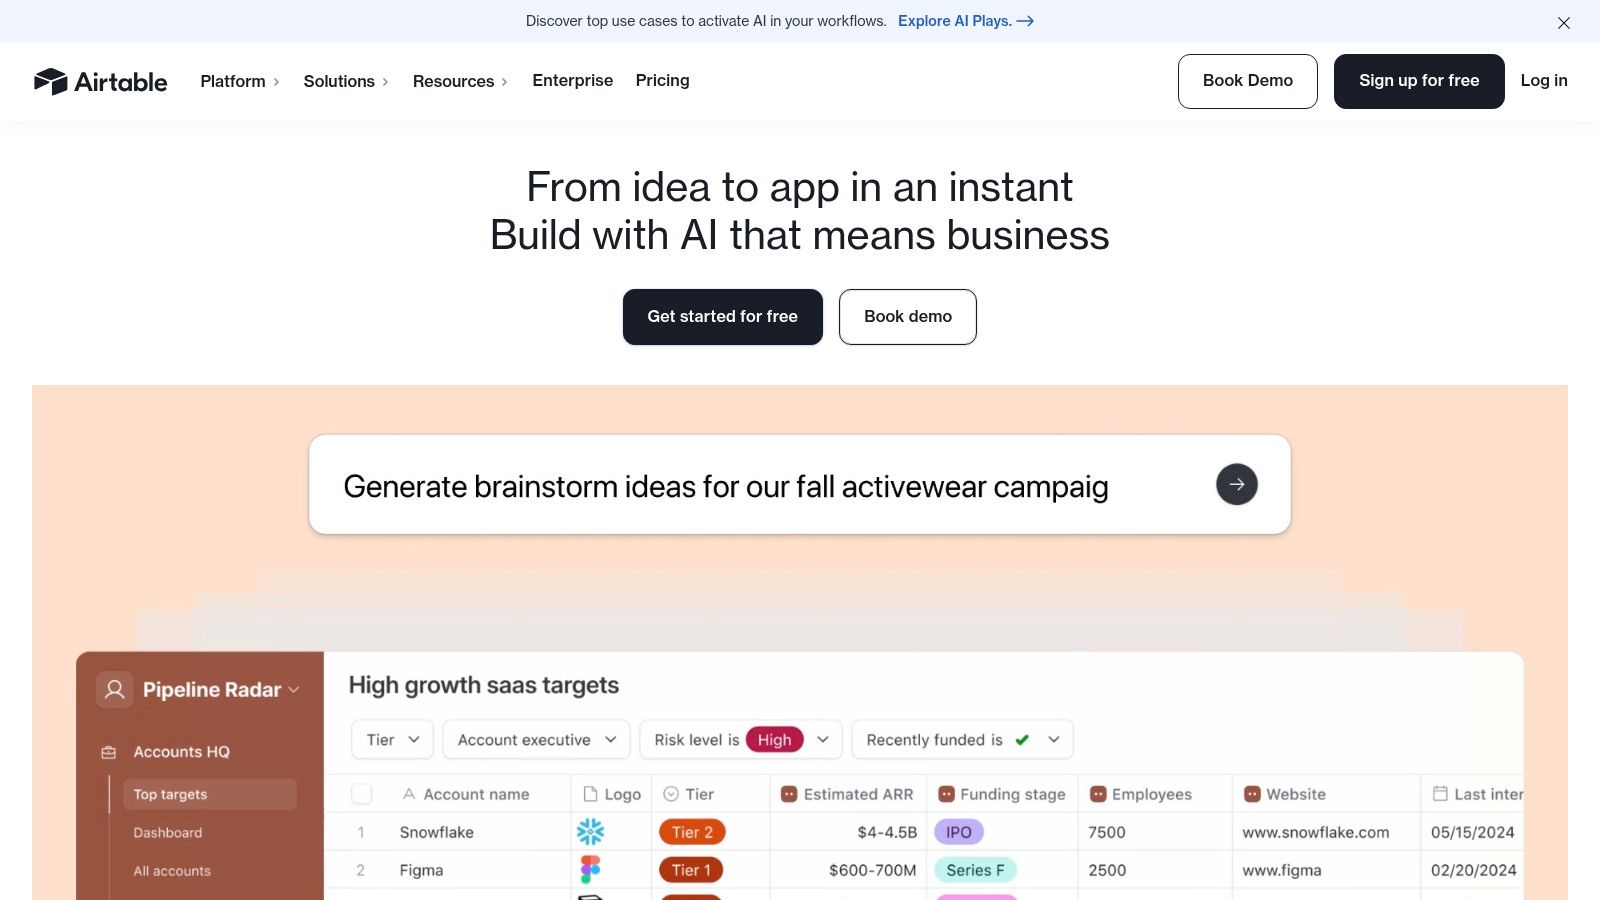This screenshot has height=900, width=1600.
Task: Click the Tier column header icon
Action: [x=671, y=794]
